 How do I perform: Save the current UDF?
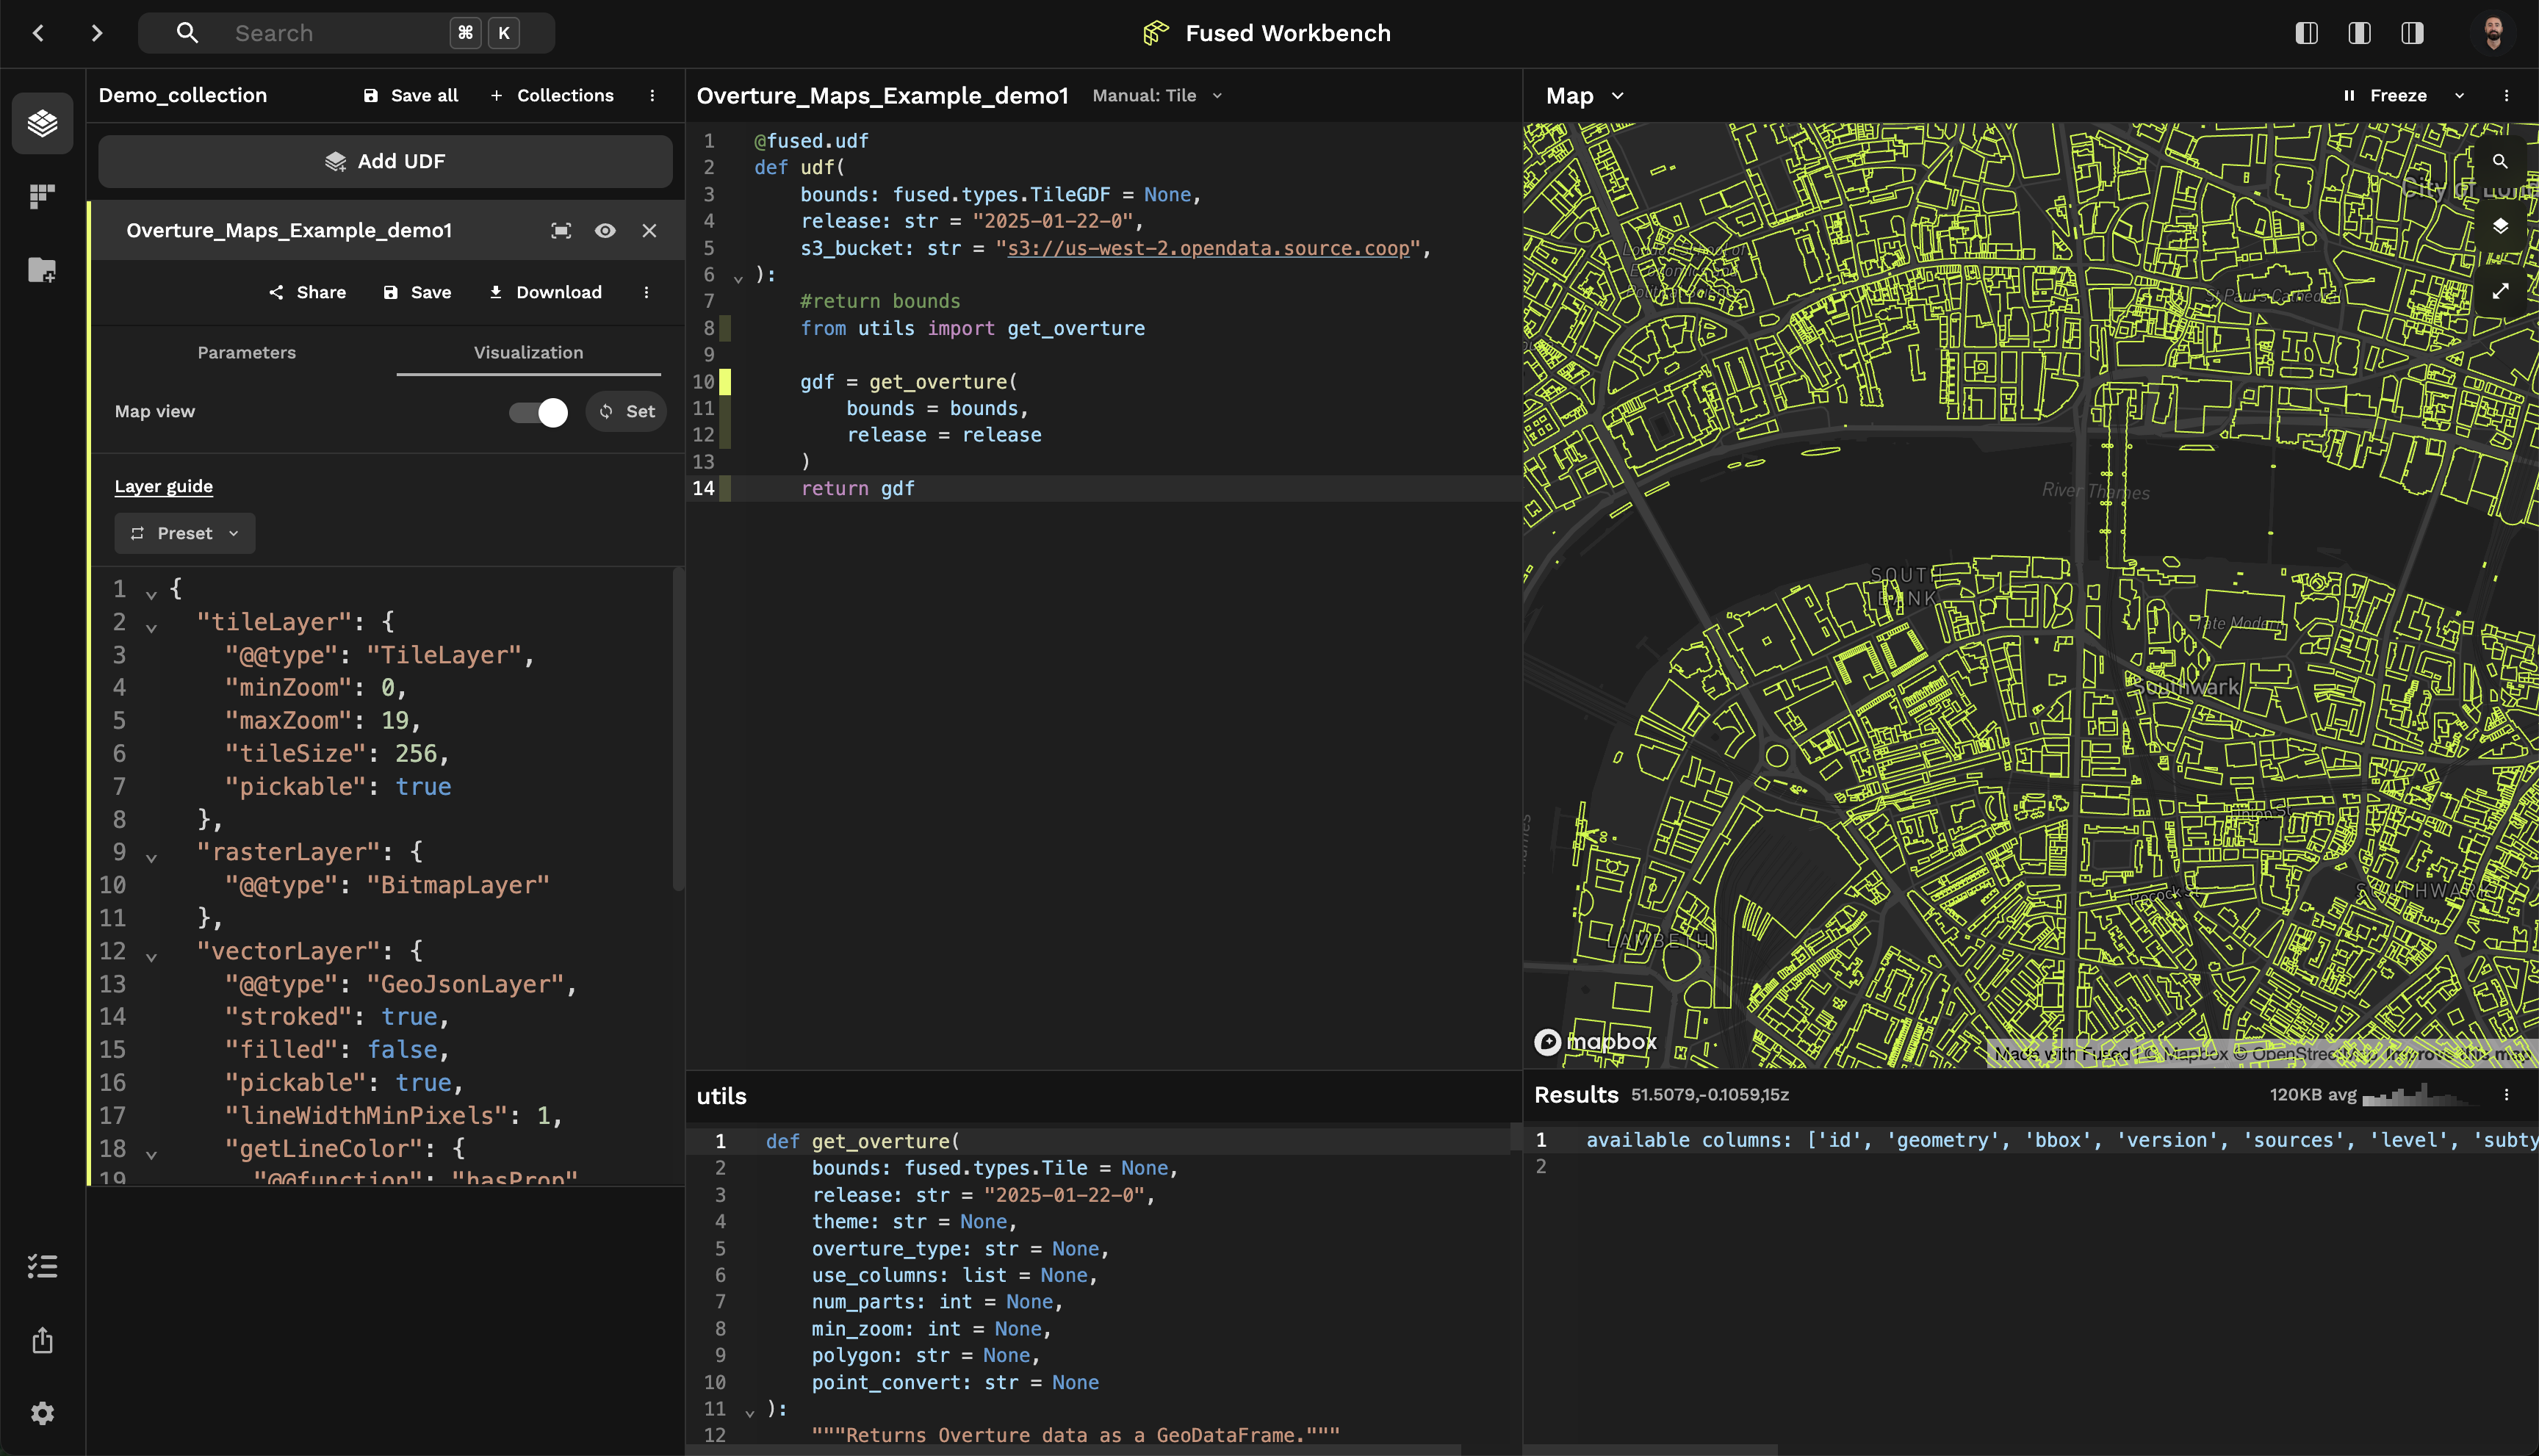pyautogui.click(x=417, y=292)
